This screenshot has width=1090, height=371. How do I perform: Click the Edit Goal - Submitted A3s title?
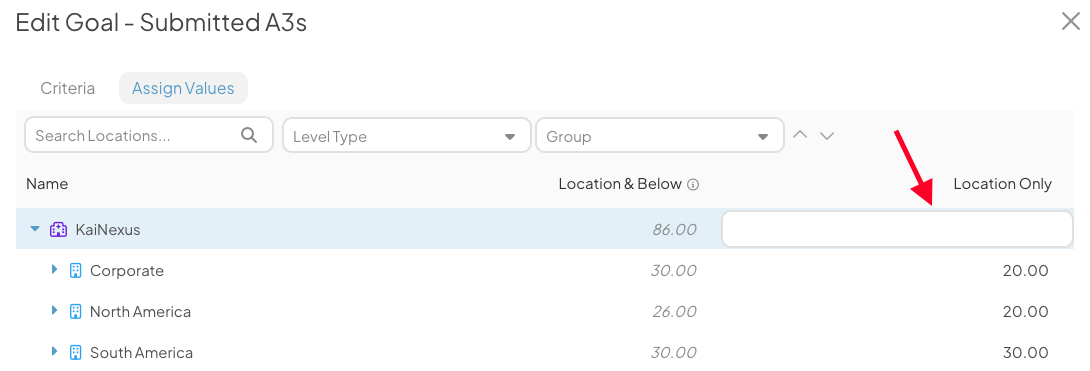(161, 23)
